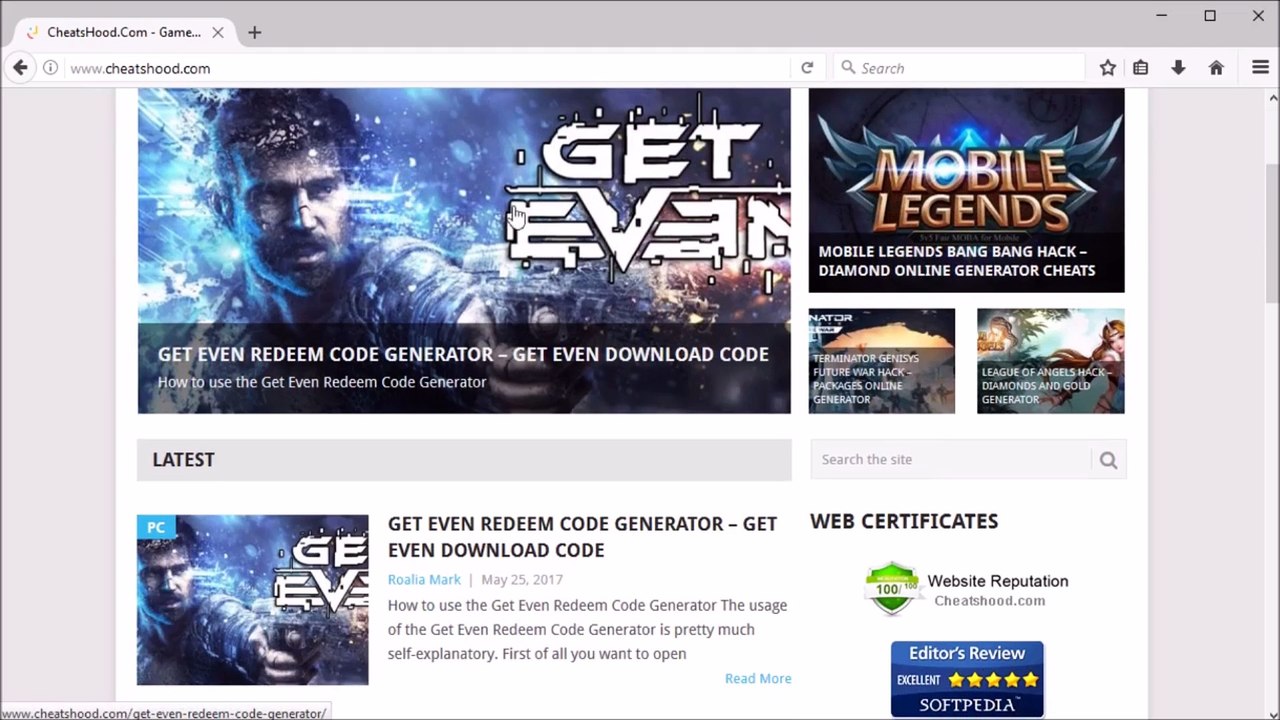Maximize the browser window

1210,15
